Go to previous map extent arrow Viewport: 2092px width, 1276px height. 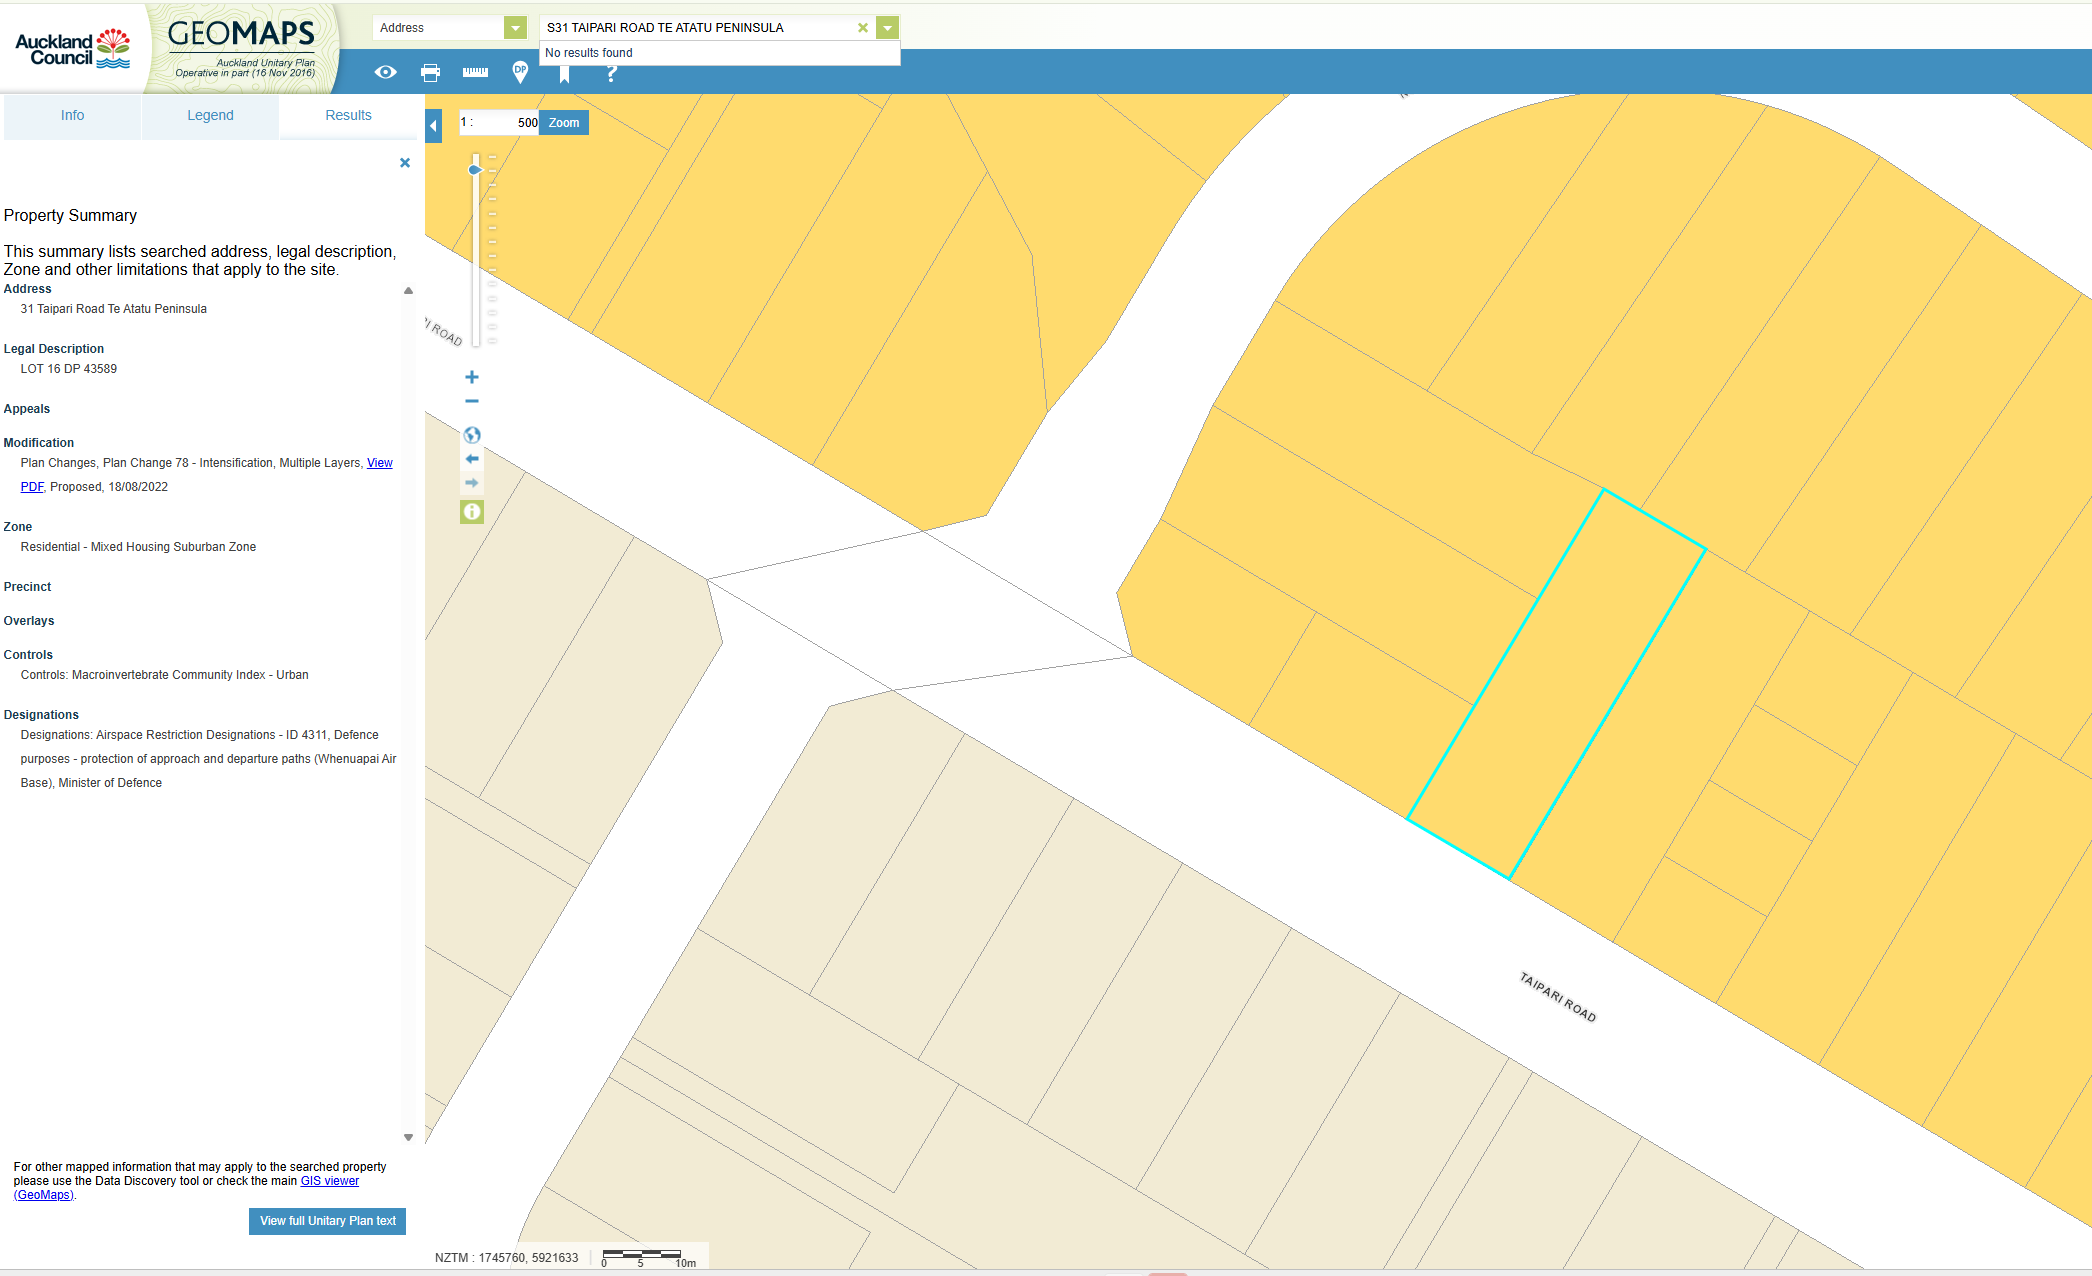tap(472, 459)
